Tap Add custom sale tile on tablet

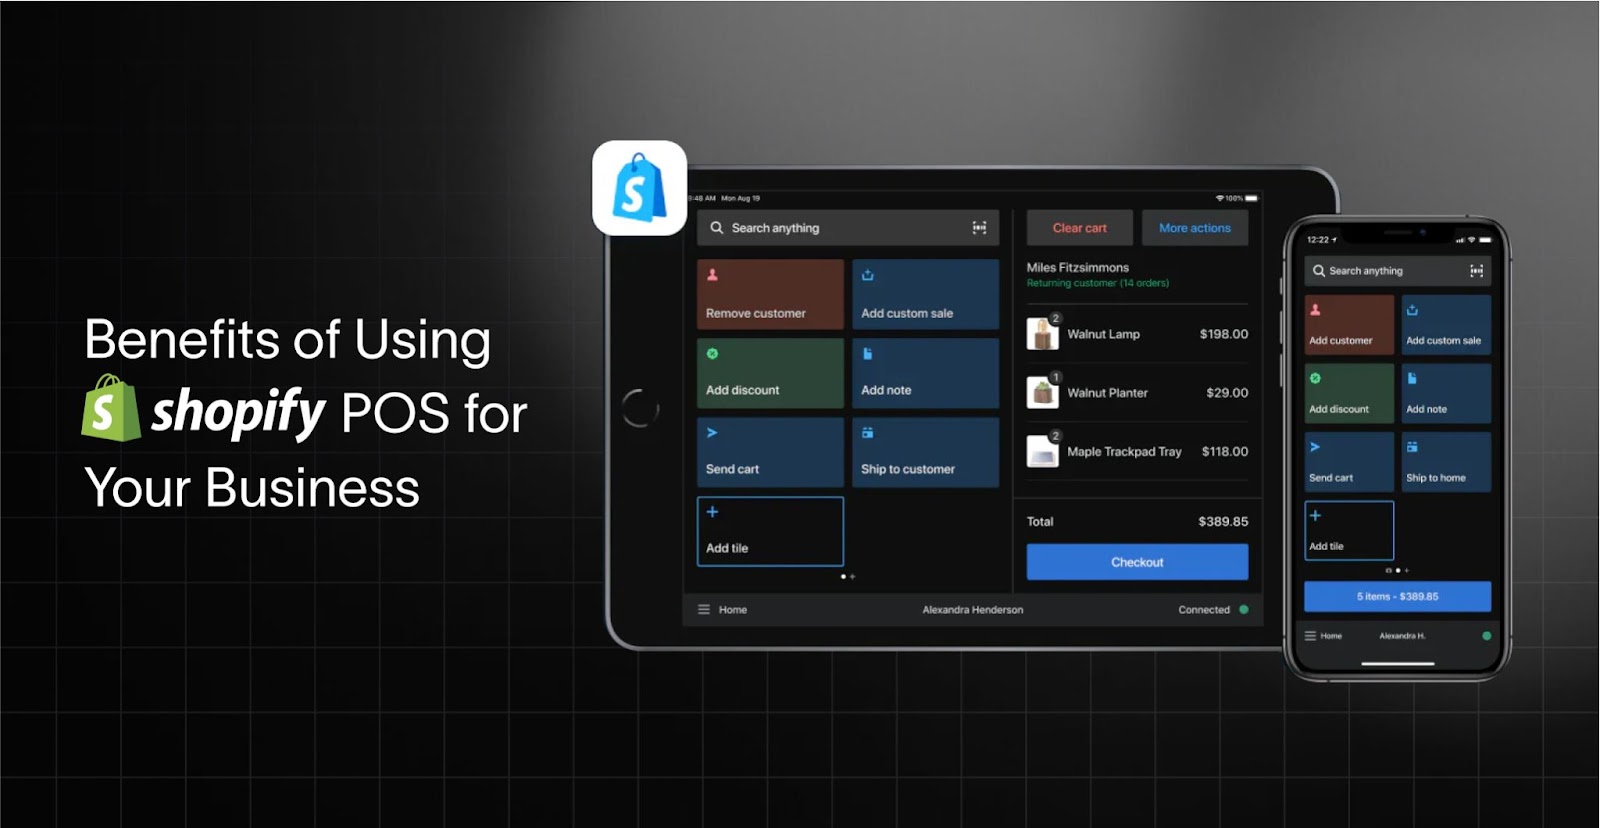pyautogui.click(x=925, y=294)
